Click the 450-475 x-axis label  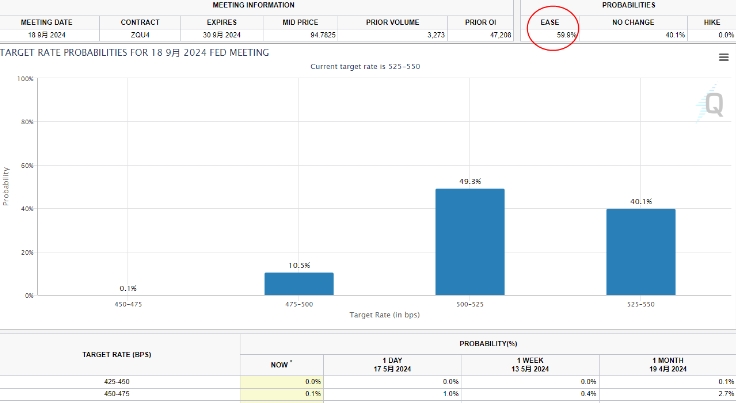128,304
